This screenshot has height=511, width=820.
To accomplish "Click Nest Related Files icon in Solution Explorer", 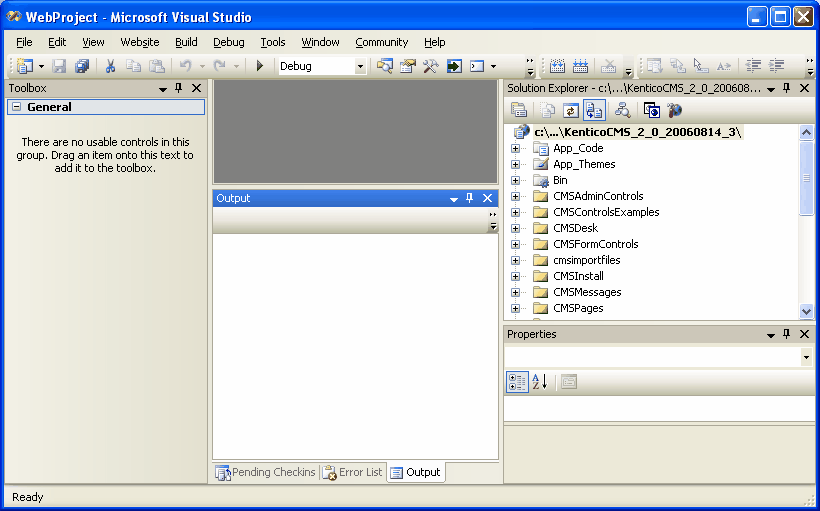I will (594, 110).
